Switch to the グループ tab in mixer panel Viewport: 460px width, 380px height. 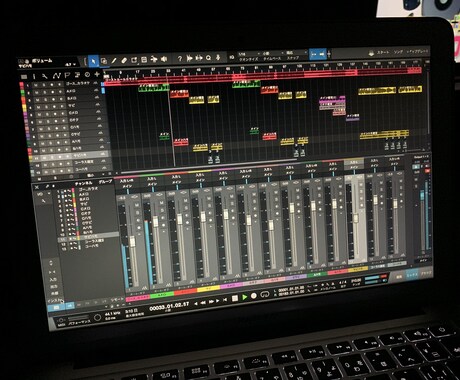(105, 182)
